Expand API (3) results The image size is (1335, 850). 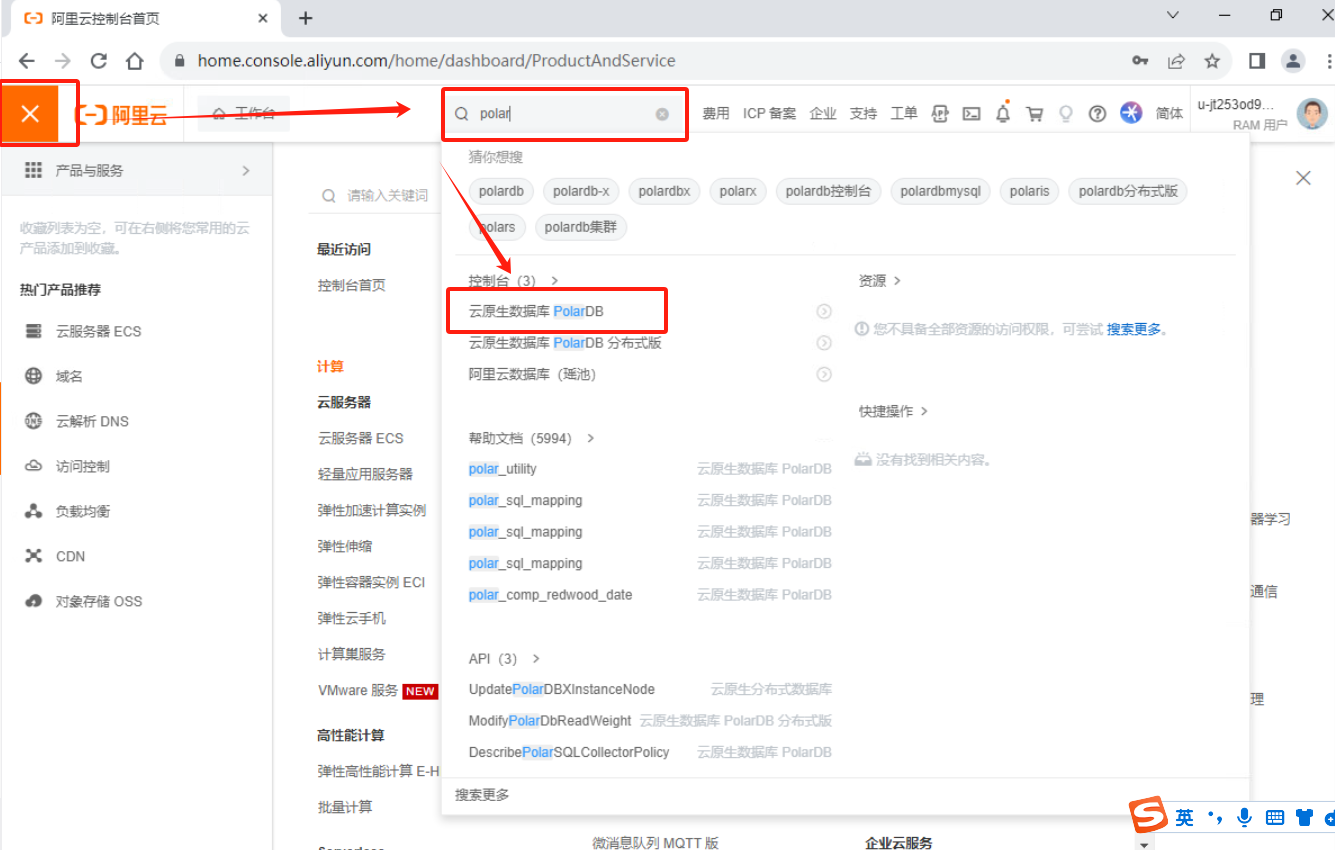click(x=505, y=659)
